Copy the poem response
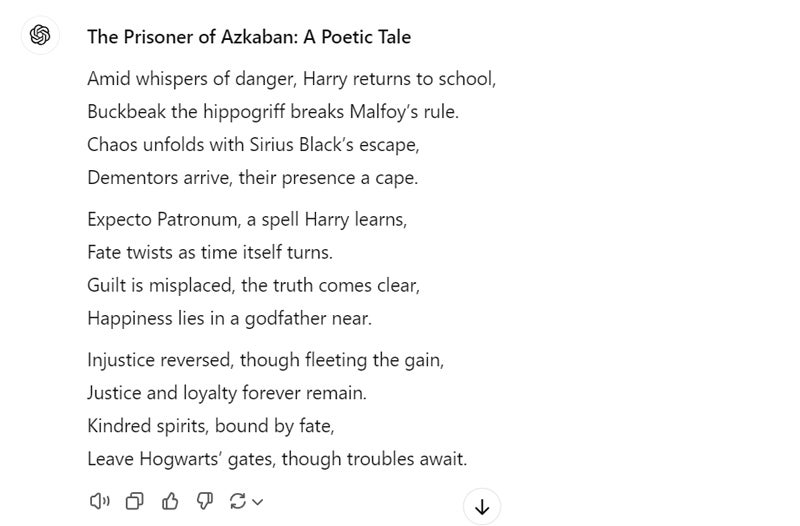The image size is (800, 526). [134, 501]
